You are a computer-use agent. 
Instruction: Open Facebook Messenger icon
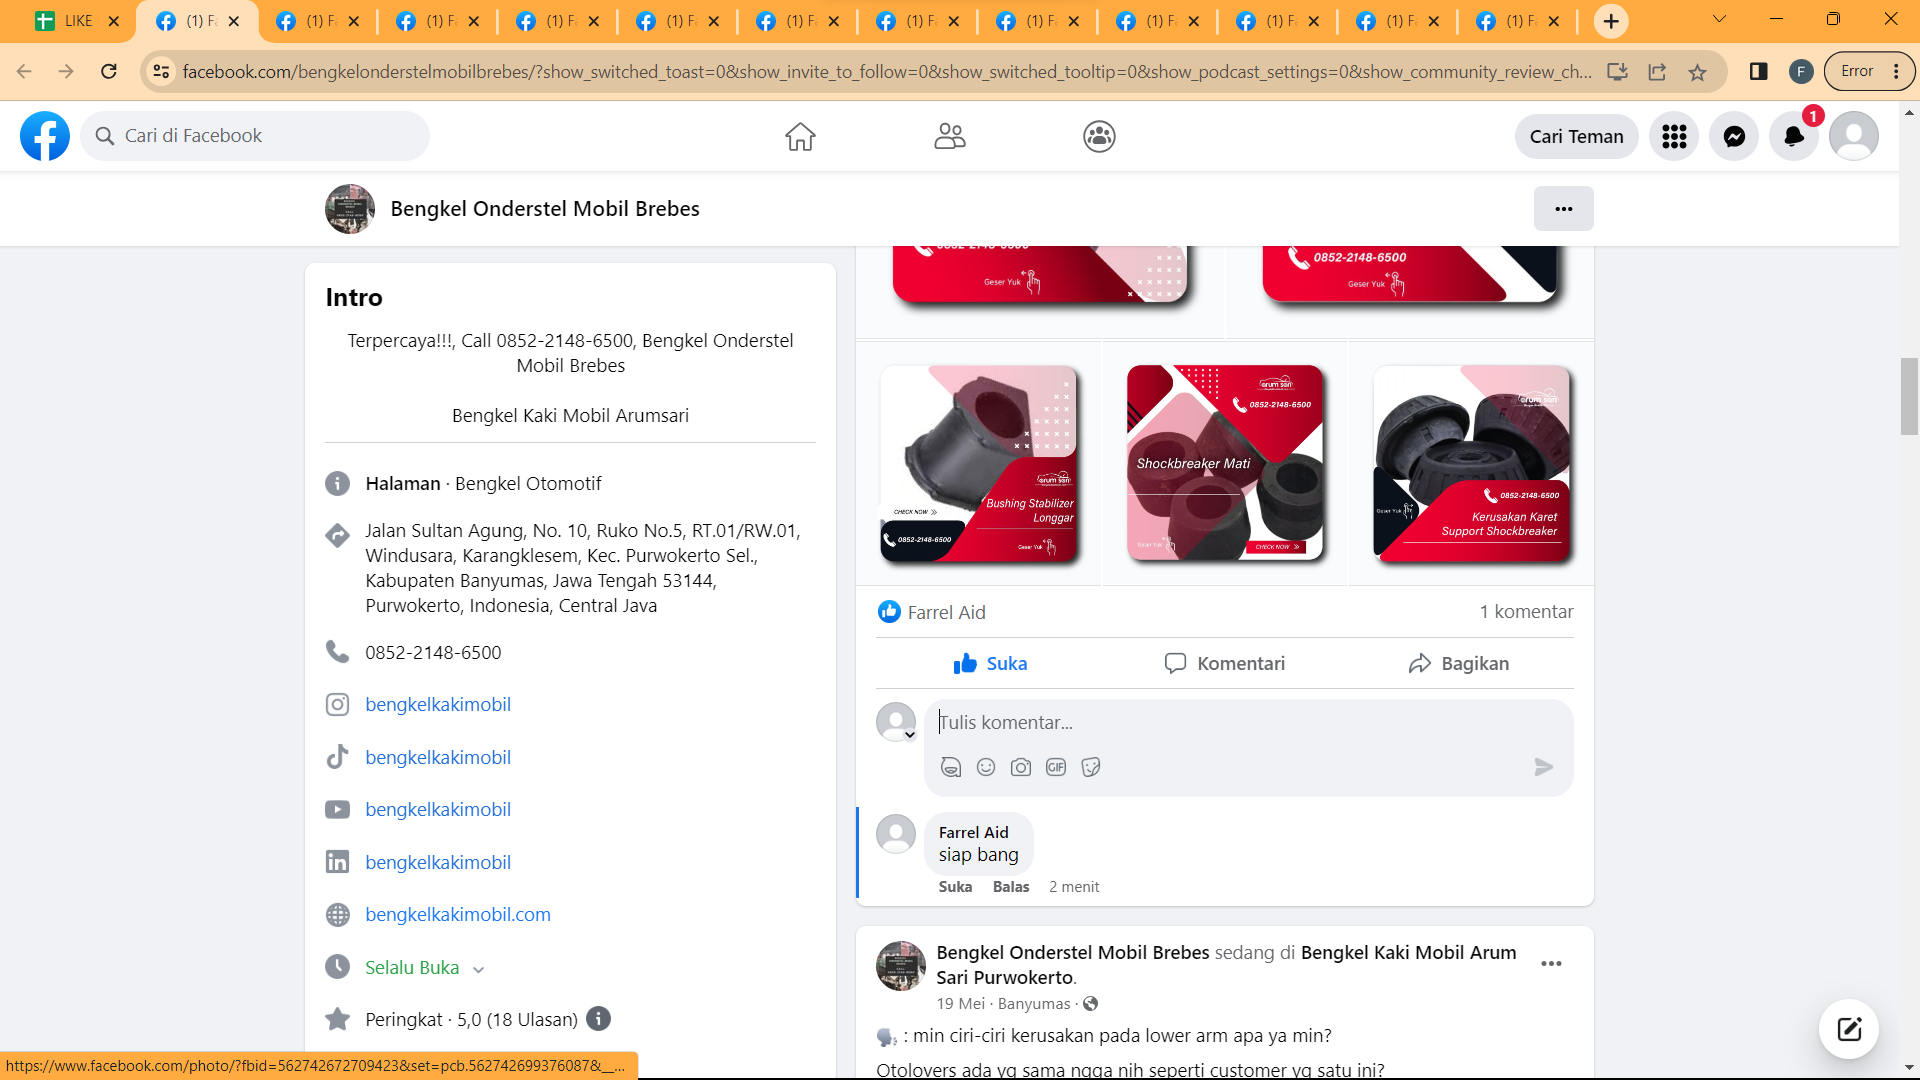1734,136
